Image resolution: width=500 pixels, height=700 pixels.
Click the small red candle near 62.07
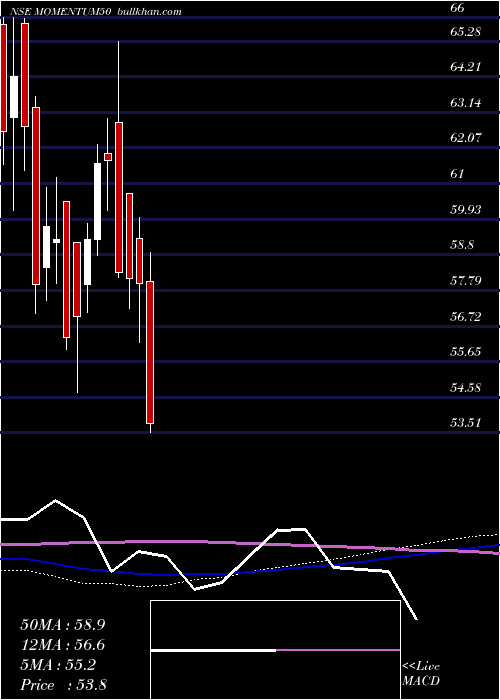[x=108, y=157]
